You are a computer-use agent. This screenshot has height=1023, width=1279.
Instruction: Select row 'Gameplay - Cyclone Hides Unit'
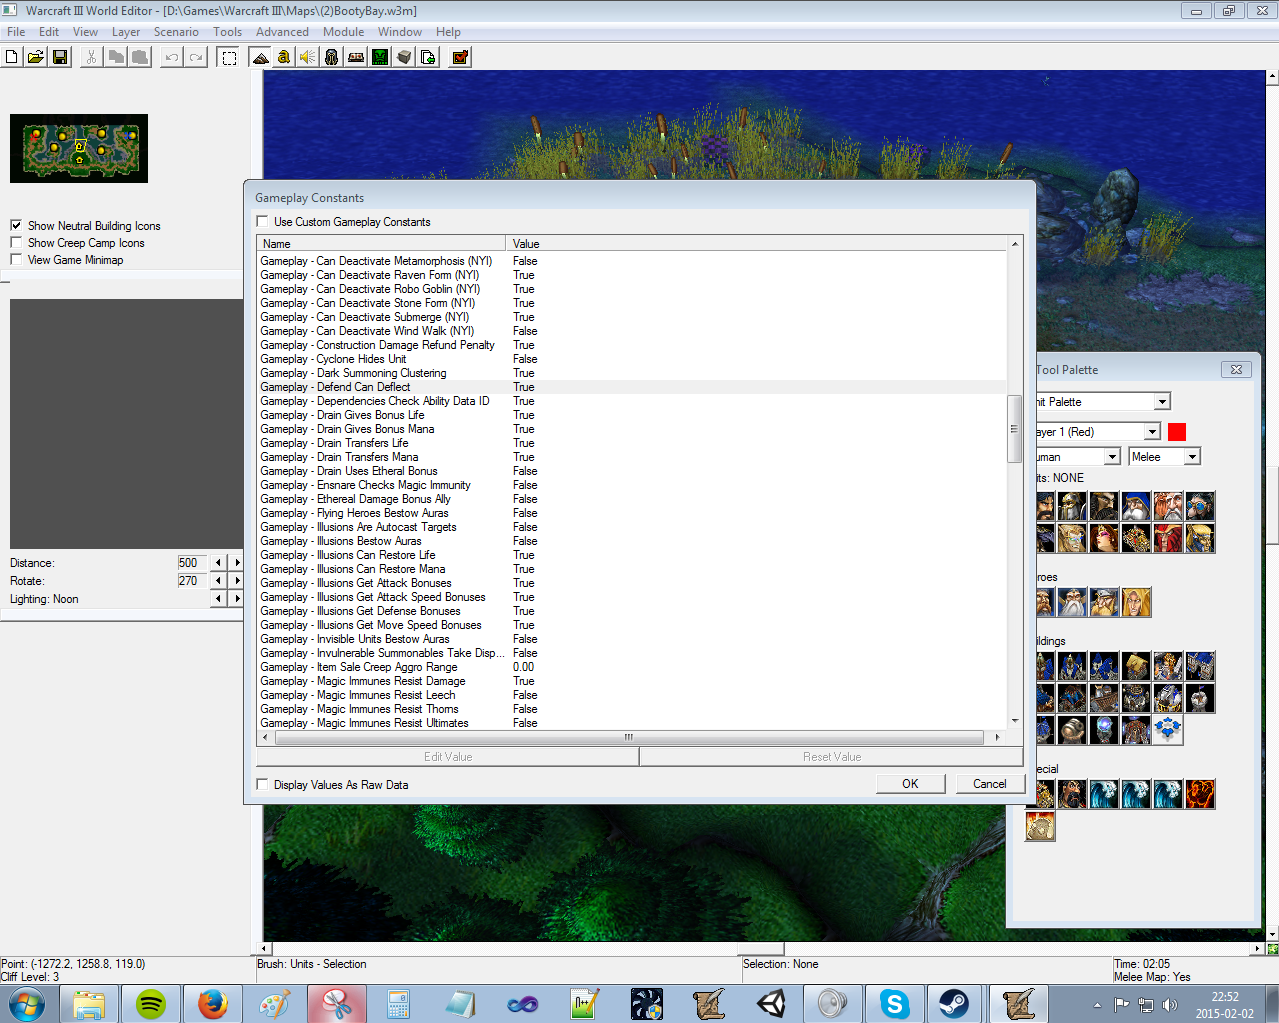click(x=631, y=359)
